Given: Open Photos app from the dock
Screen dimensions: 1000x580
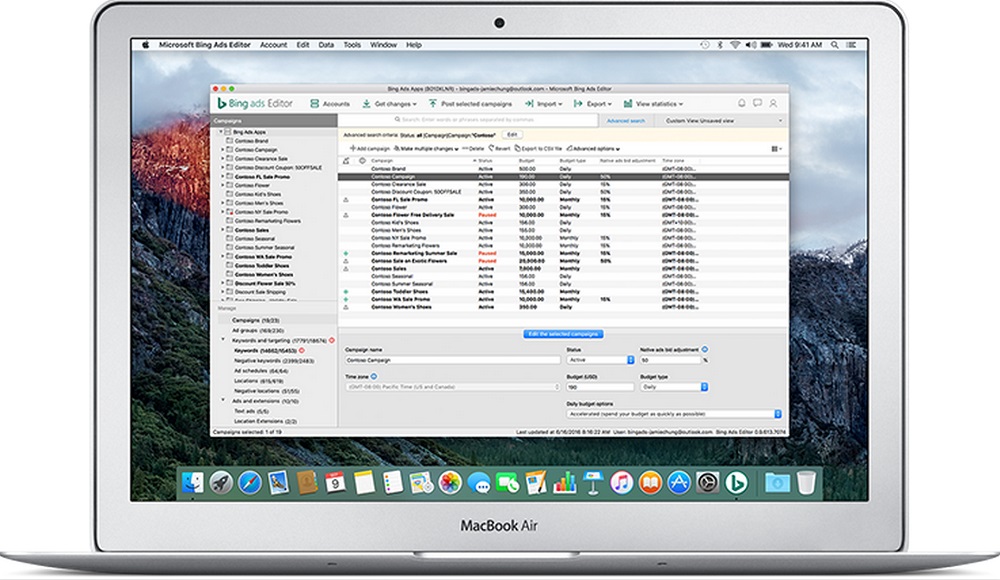Looking at the screenshot, I should click(x=450, y=483).
